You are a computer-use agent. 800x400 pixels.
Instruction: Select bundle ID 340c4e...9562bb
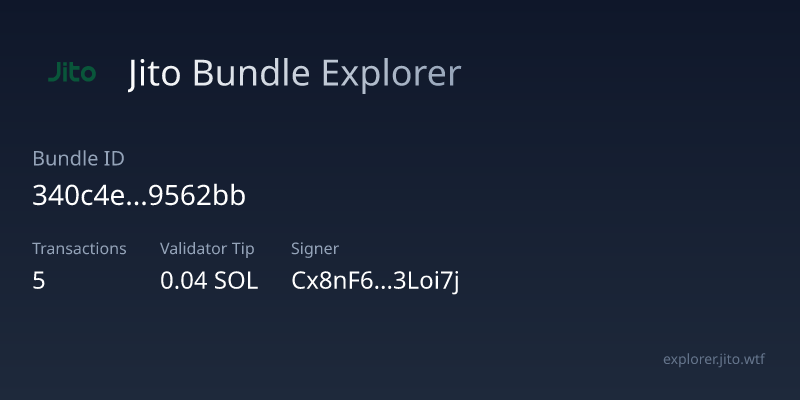point(139,196)
